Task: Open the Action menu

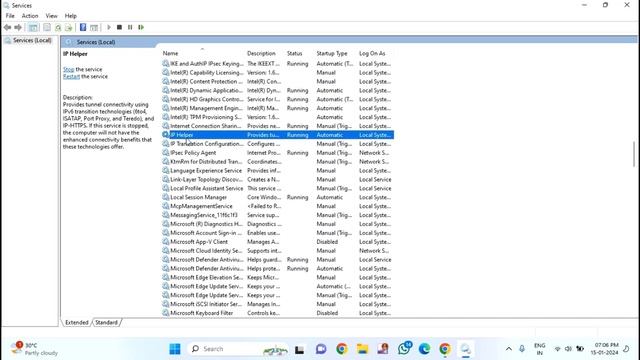Action: pos(30,16)
